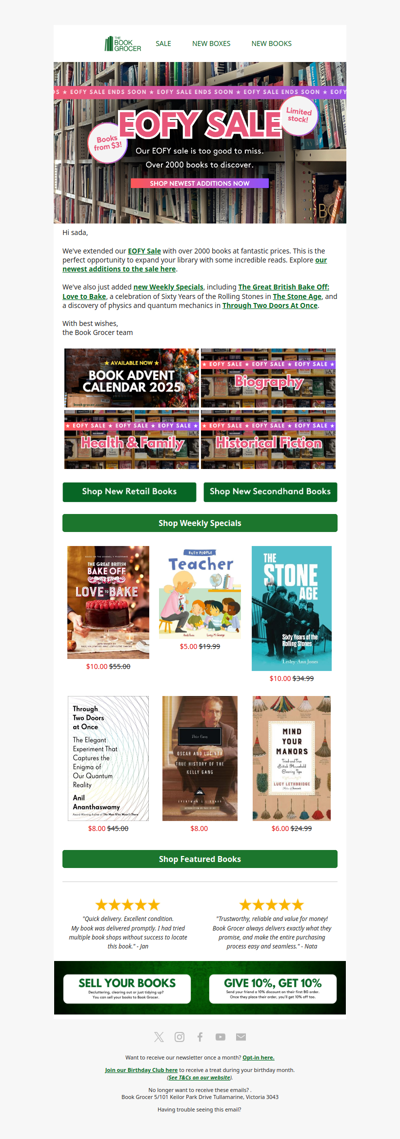The height and width of the screenshot is (1139, 400).
Task: Click Shop Featured Books button
Action: (x=200, y=859)
